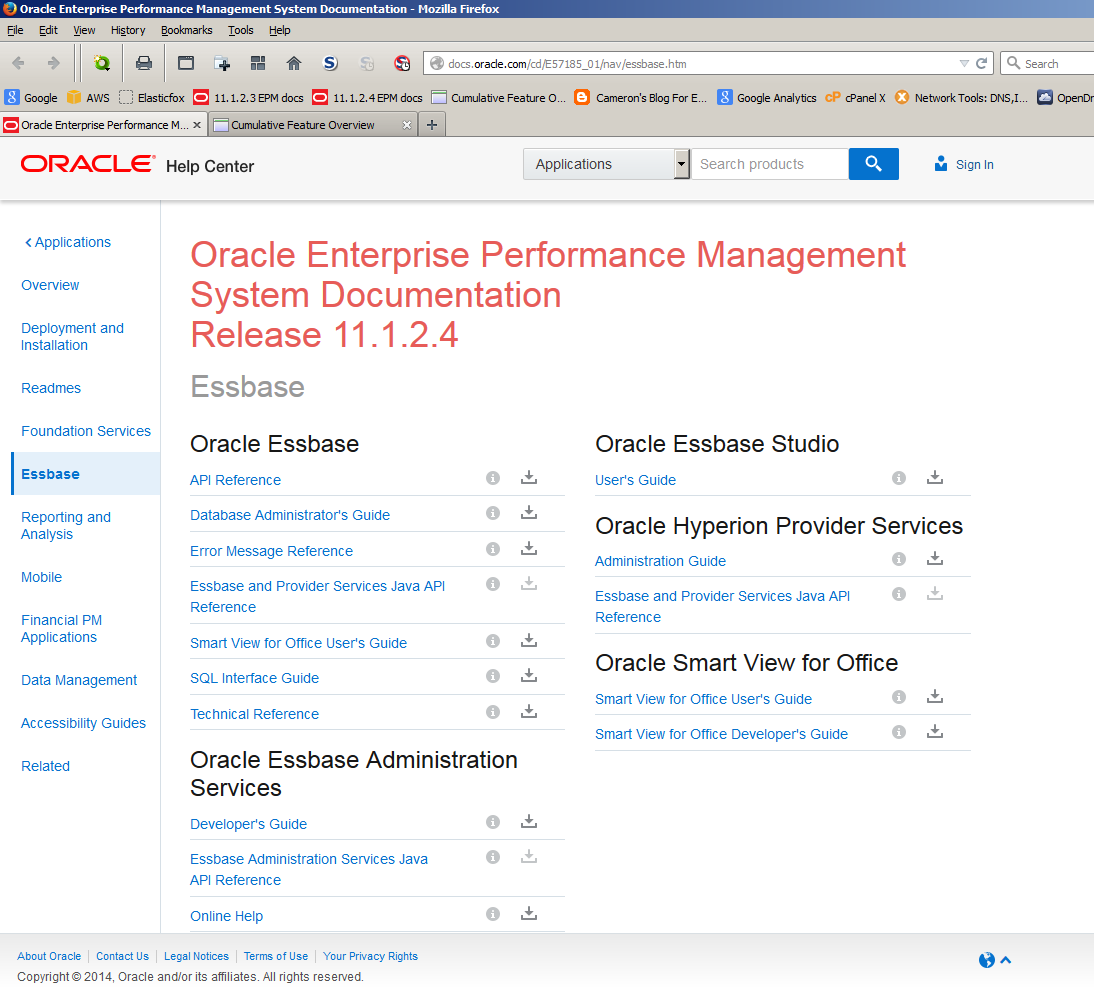
Task: Click the home icon in Firefox toolbar
Action: pyautogui.click(x=294, y=63)
